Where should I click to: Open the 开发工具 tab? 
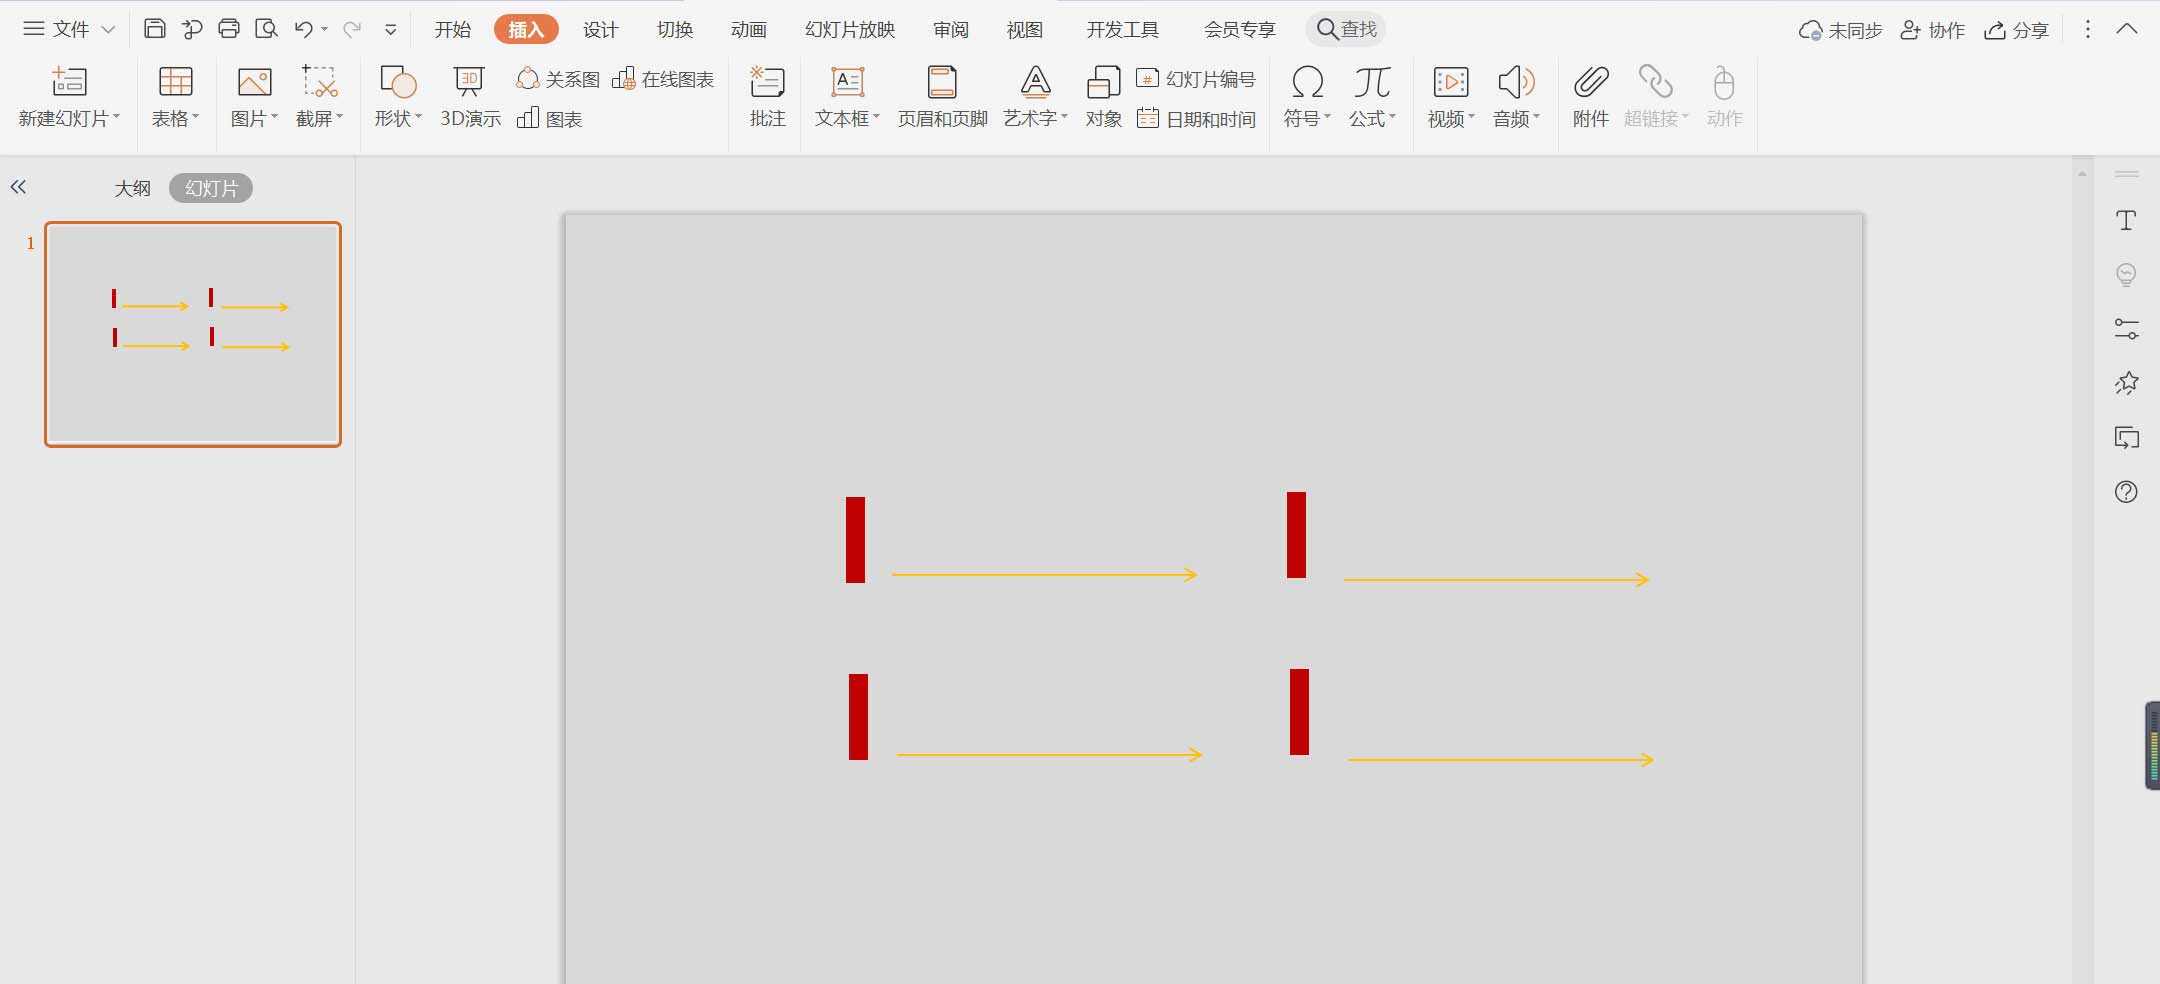[x=1122, y=30]
